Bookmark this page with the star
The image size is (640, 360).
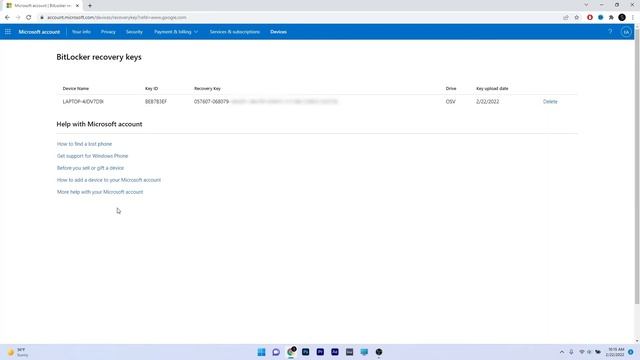click(x=577, y=18)
